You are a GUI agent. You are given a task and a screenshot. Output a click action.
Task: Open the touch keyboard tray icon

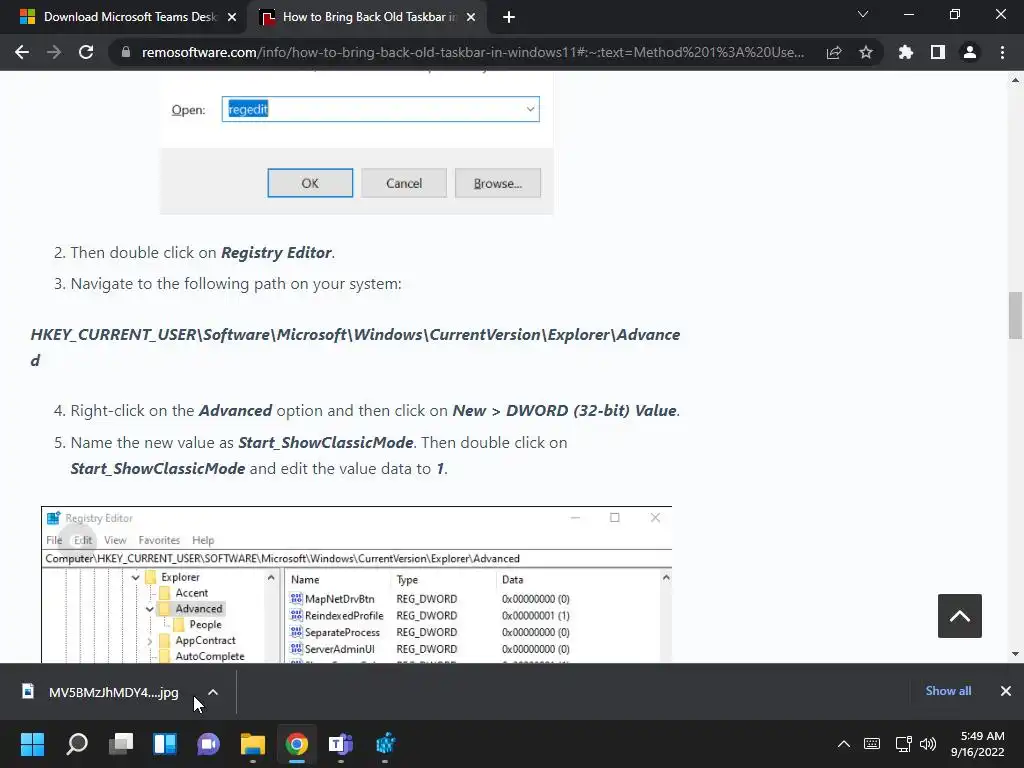pos(872,744)
